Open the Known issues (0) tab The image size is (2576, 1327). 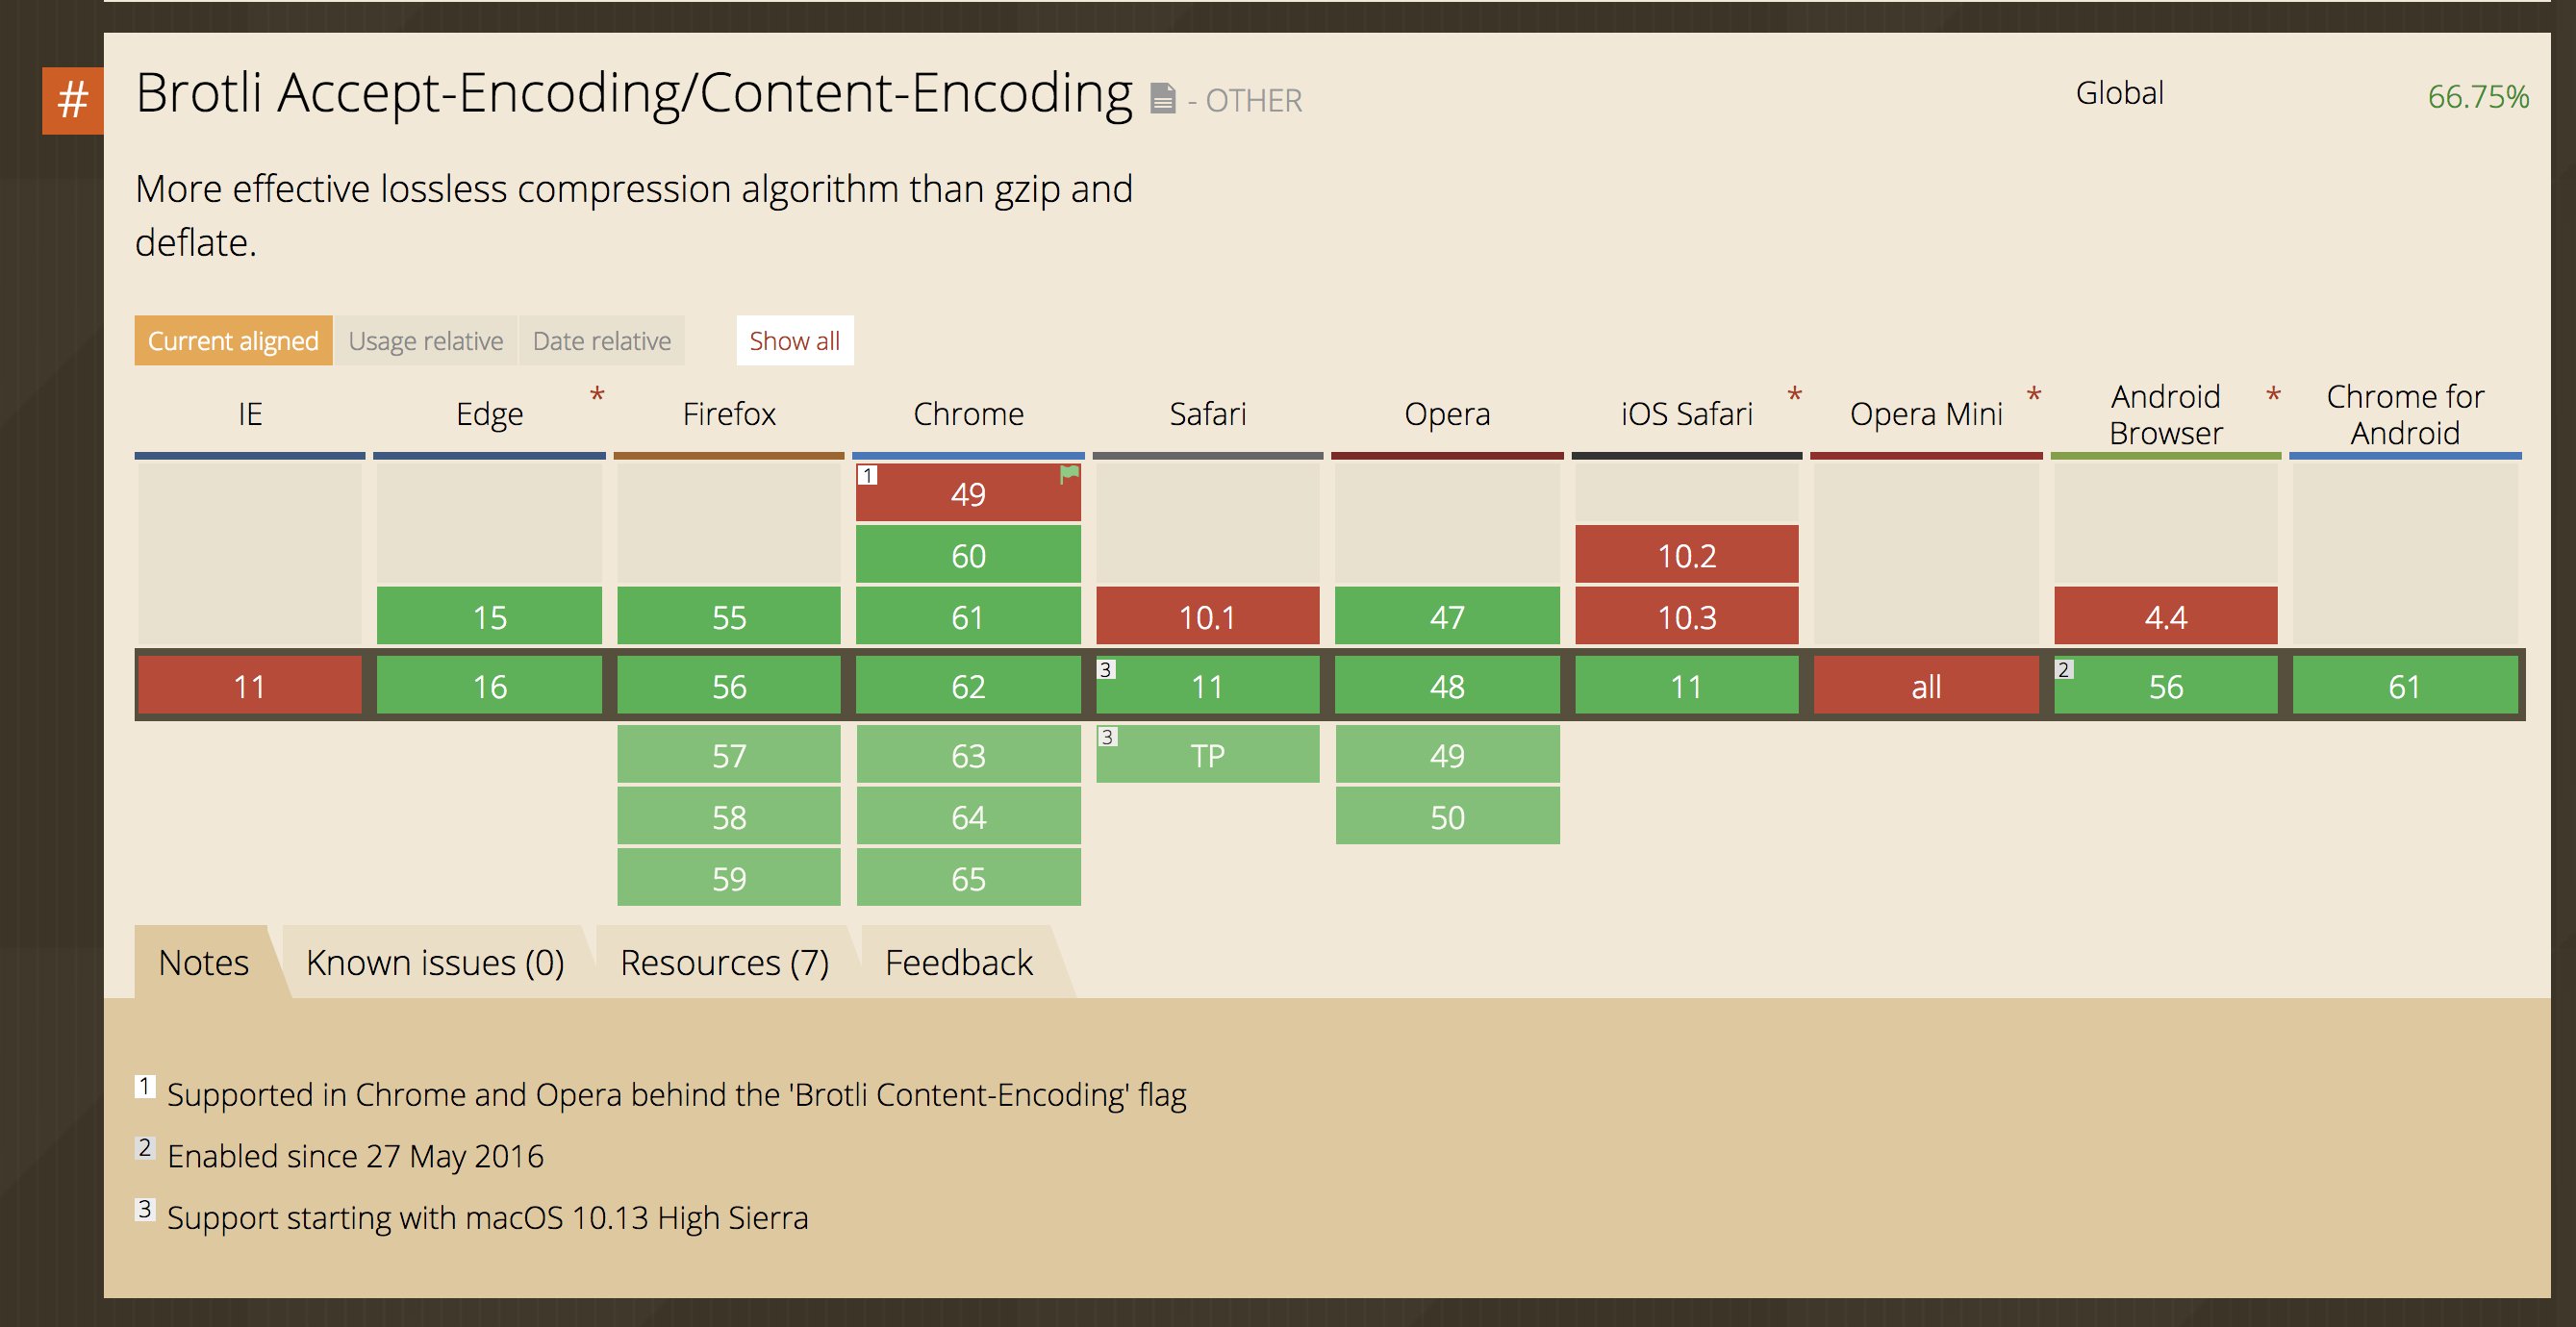pyautogui.click(x=435, y=962)
